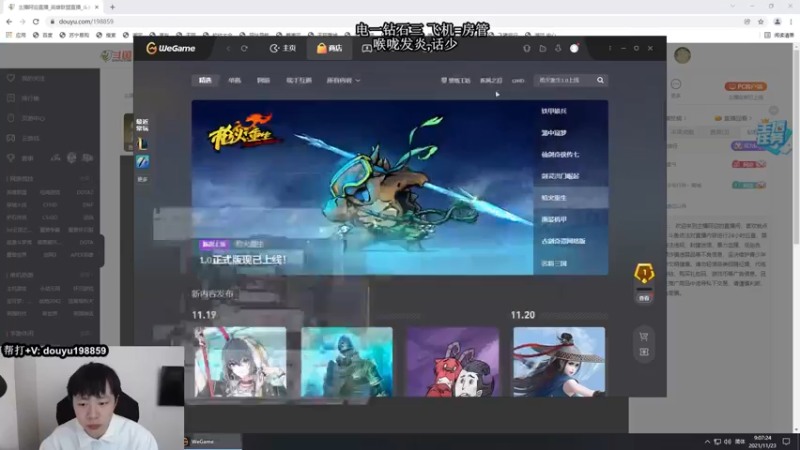
Task: Switch to the 商店 store tab
Action: [329, 48]
